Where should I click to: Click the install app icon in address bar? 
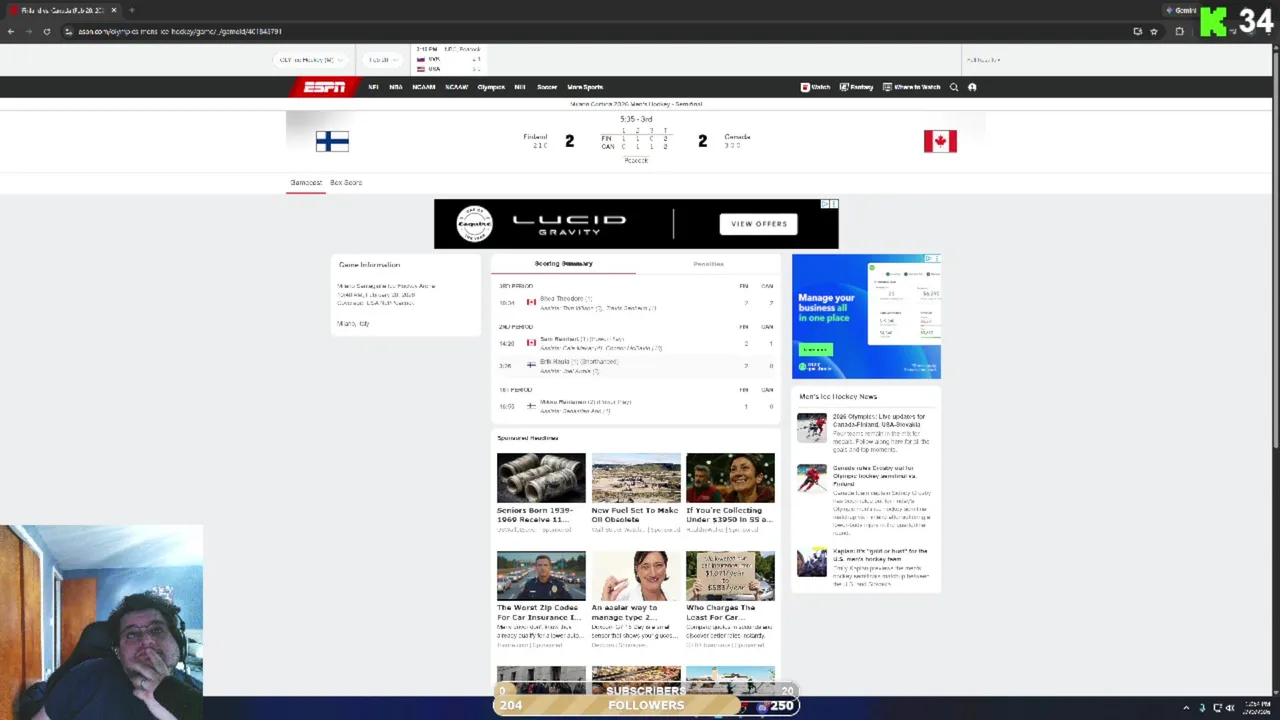tap(1138, 31)
